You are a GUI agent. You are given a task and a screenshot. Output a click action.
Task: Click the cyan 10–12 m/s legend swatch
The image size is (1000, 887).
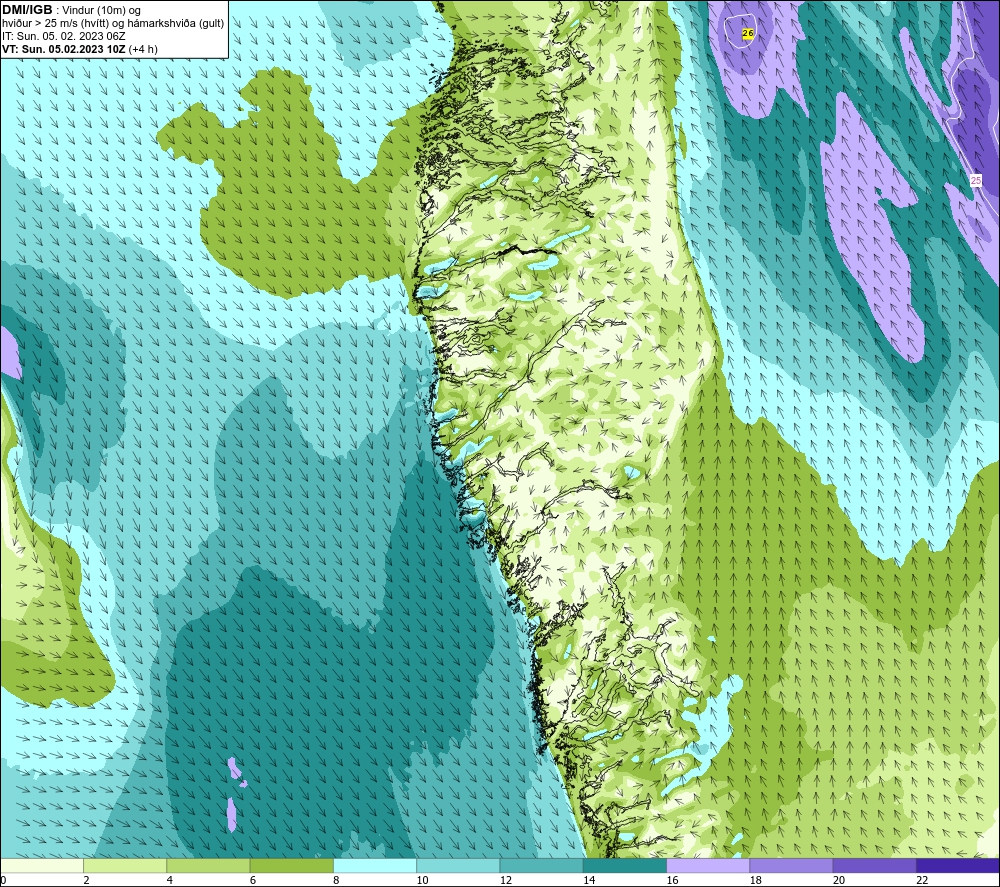pos(458,865)
